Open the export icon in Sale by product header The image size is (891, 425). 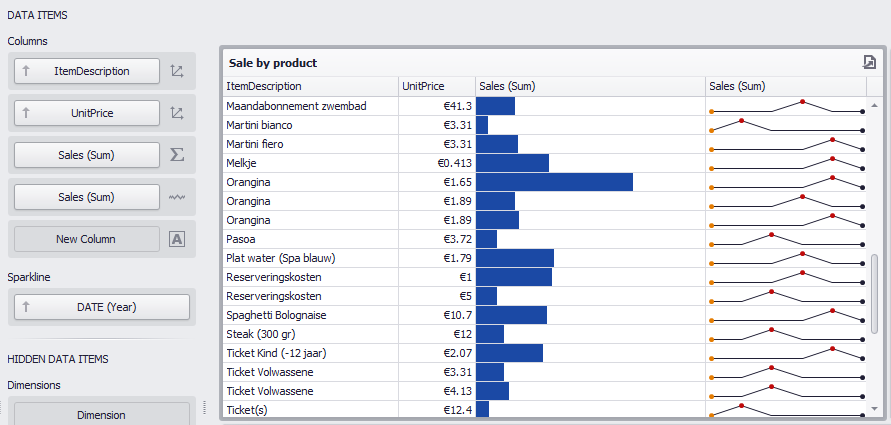pos(870,62)
